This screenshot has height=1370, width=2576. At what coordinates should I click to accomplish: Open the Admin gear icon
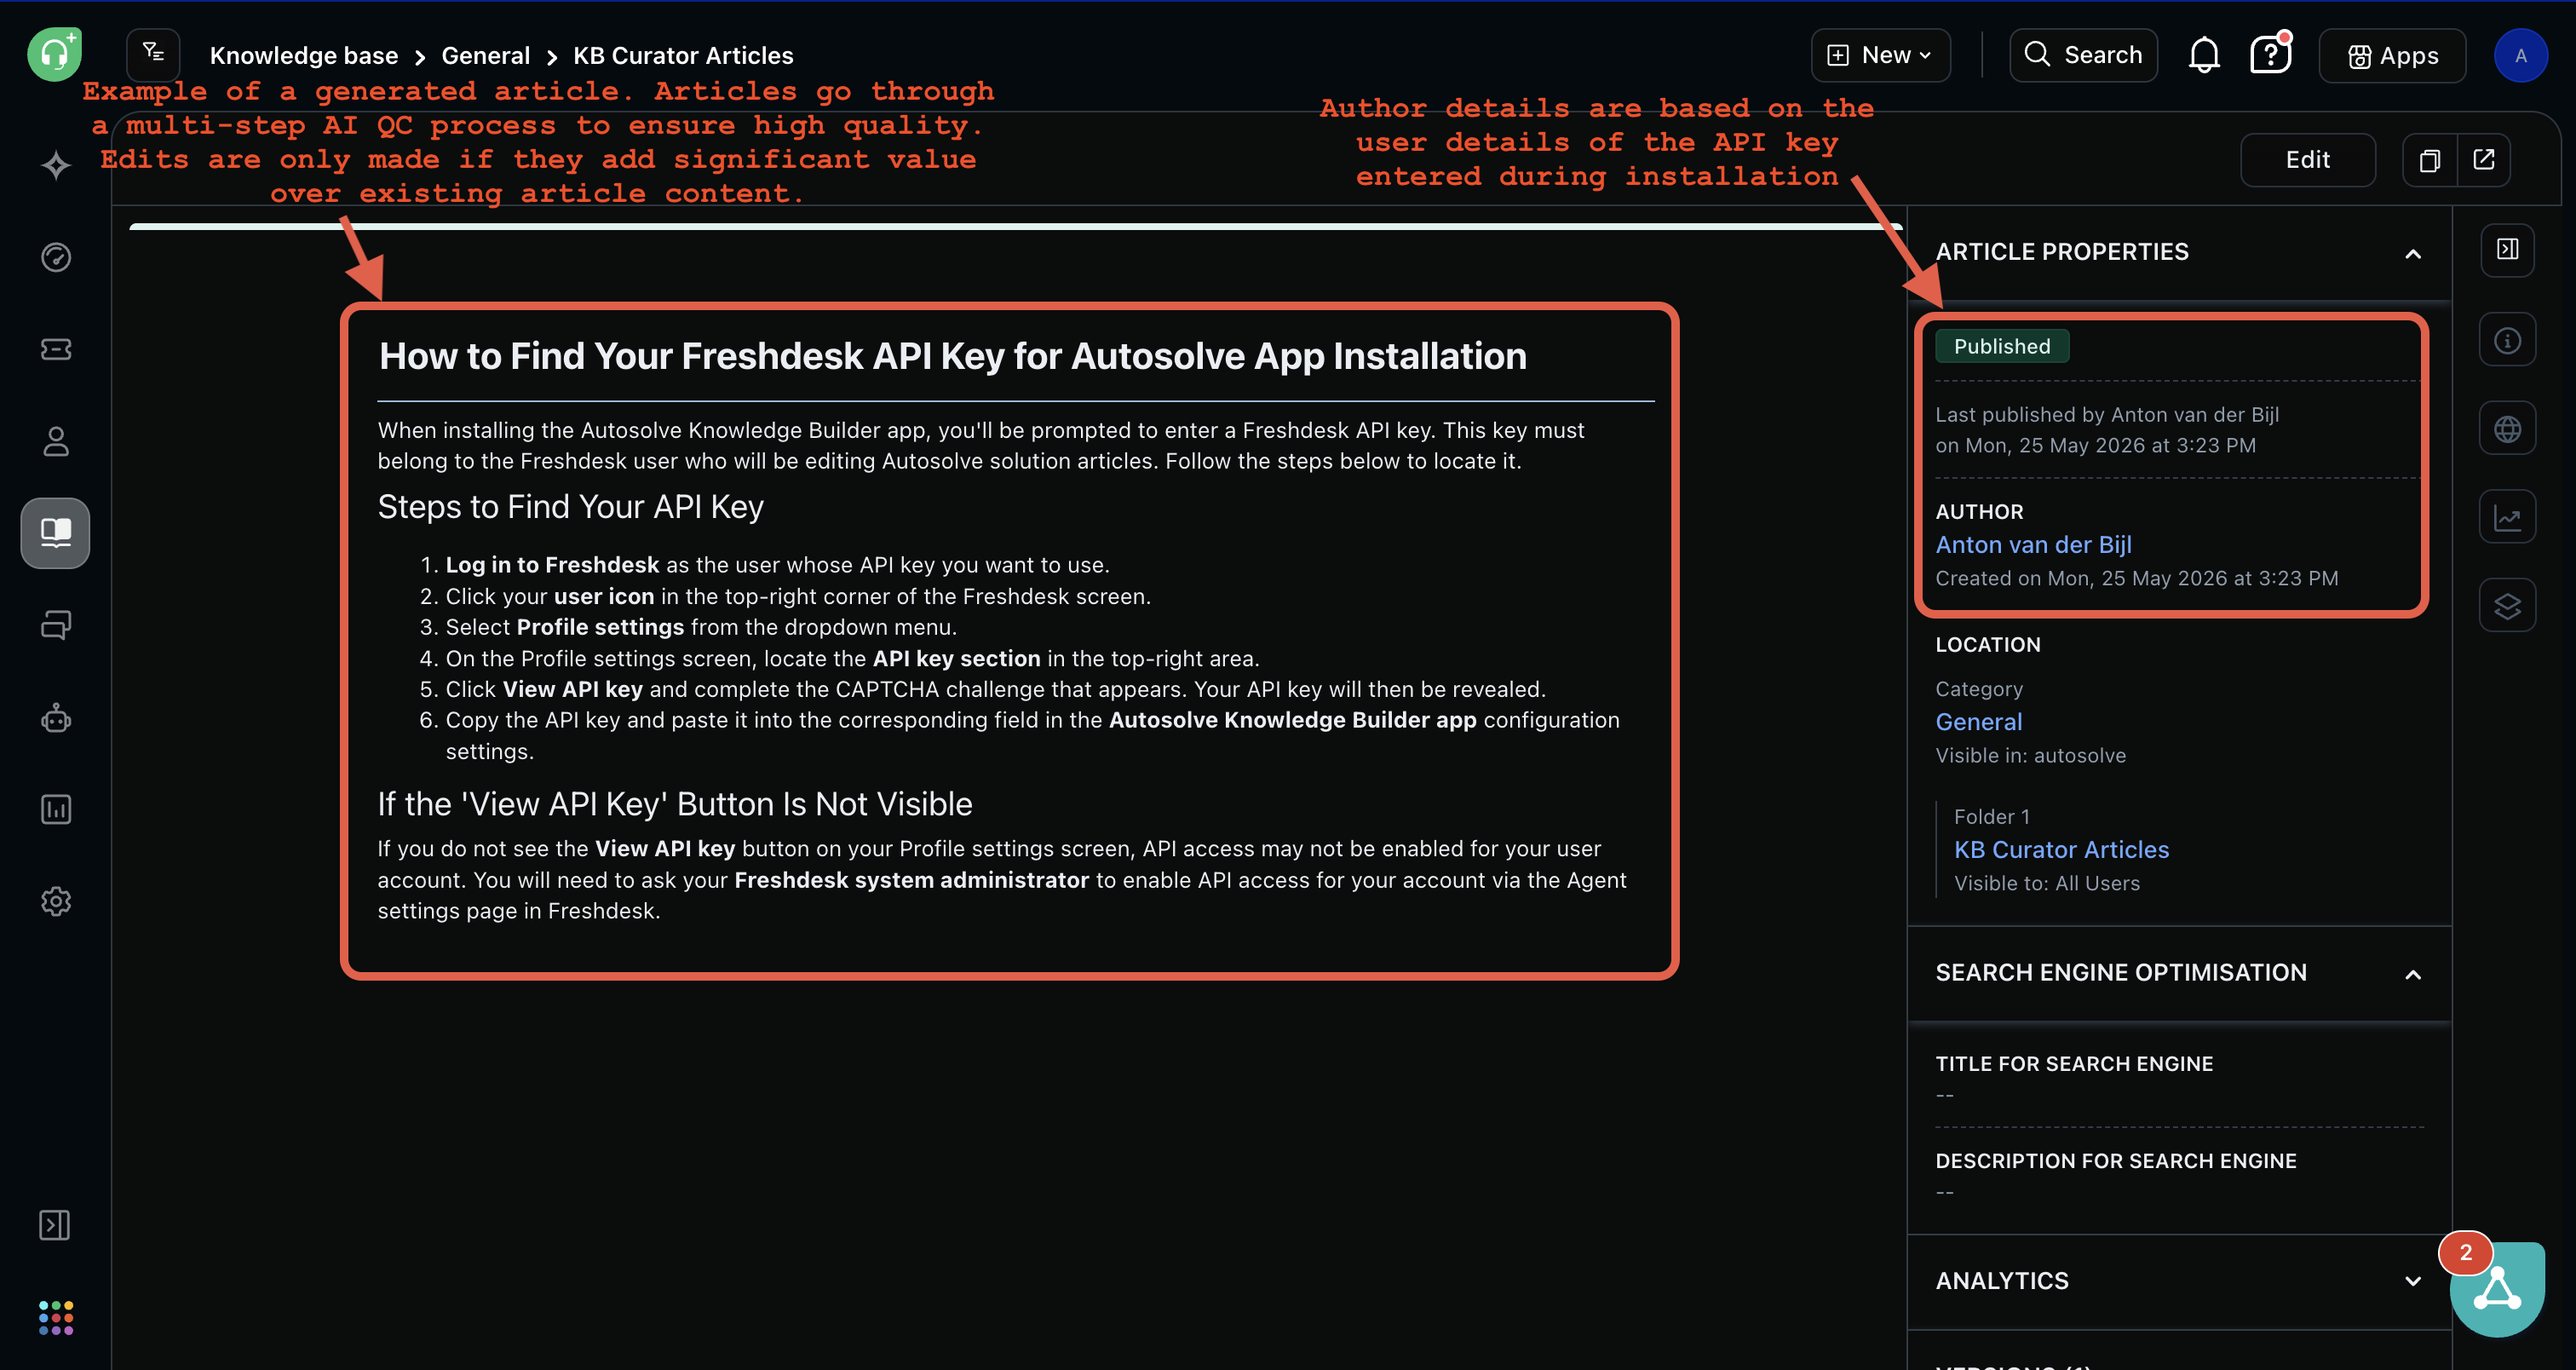click(x=56, y=901)
